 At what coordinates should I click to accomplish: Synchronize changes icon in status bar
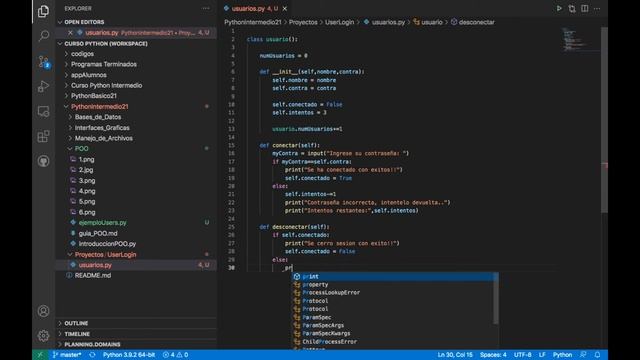(x=92, y=355)
